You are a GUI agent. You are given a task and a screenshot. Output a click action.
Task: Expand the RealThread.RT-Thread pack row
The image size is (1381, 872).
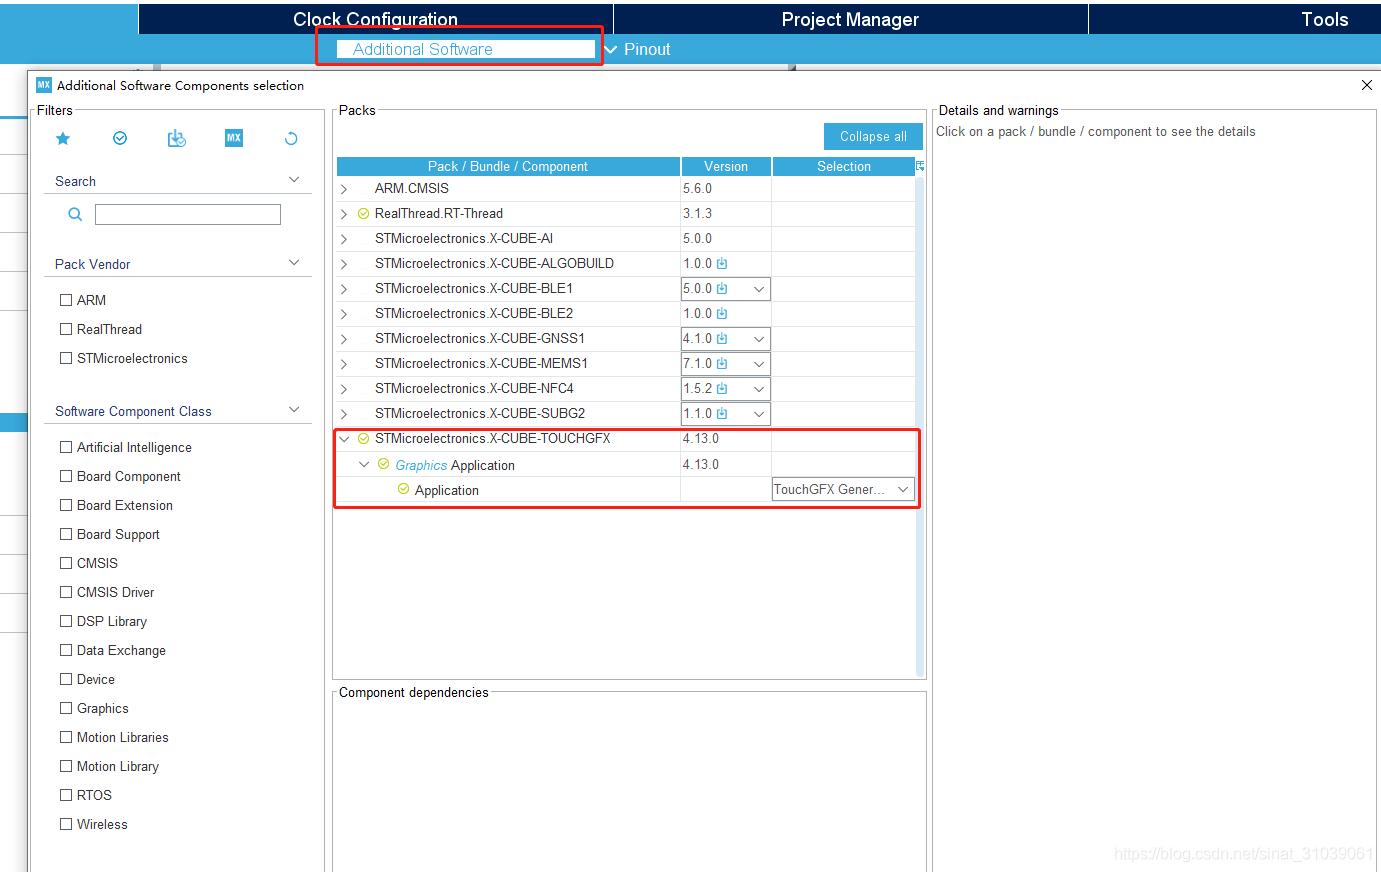pos(344,214)
